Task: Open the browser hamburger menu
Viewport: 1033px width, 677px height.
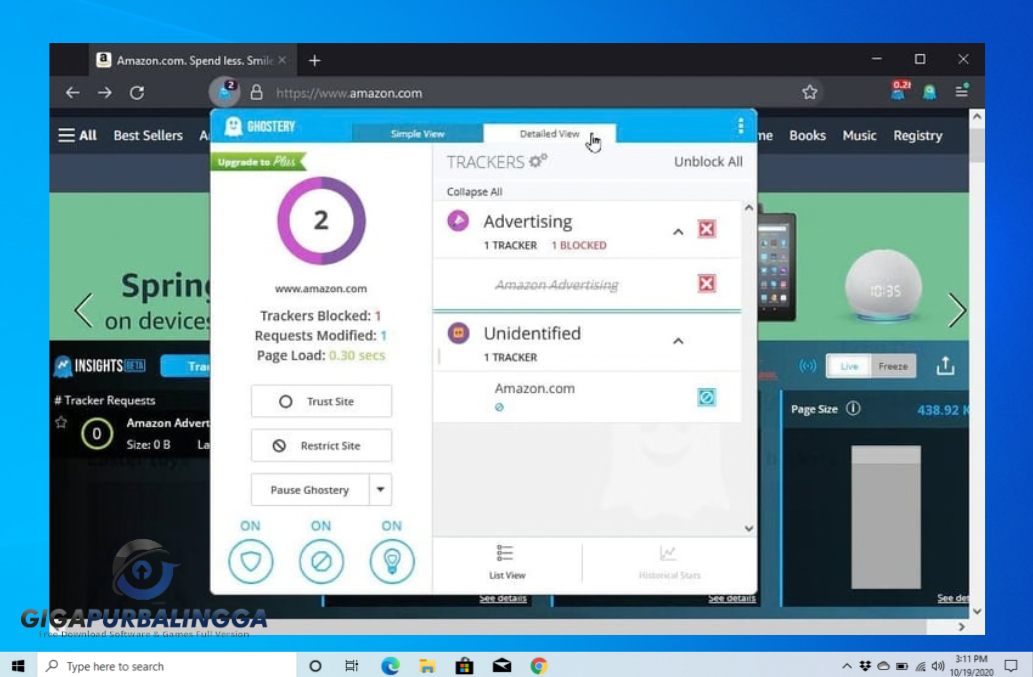Action: [x=962, y=91]
